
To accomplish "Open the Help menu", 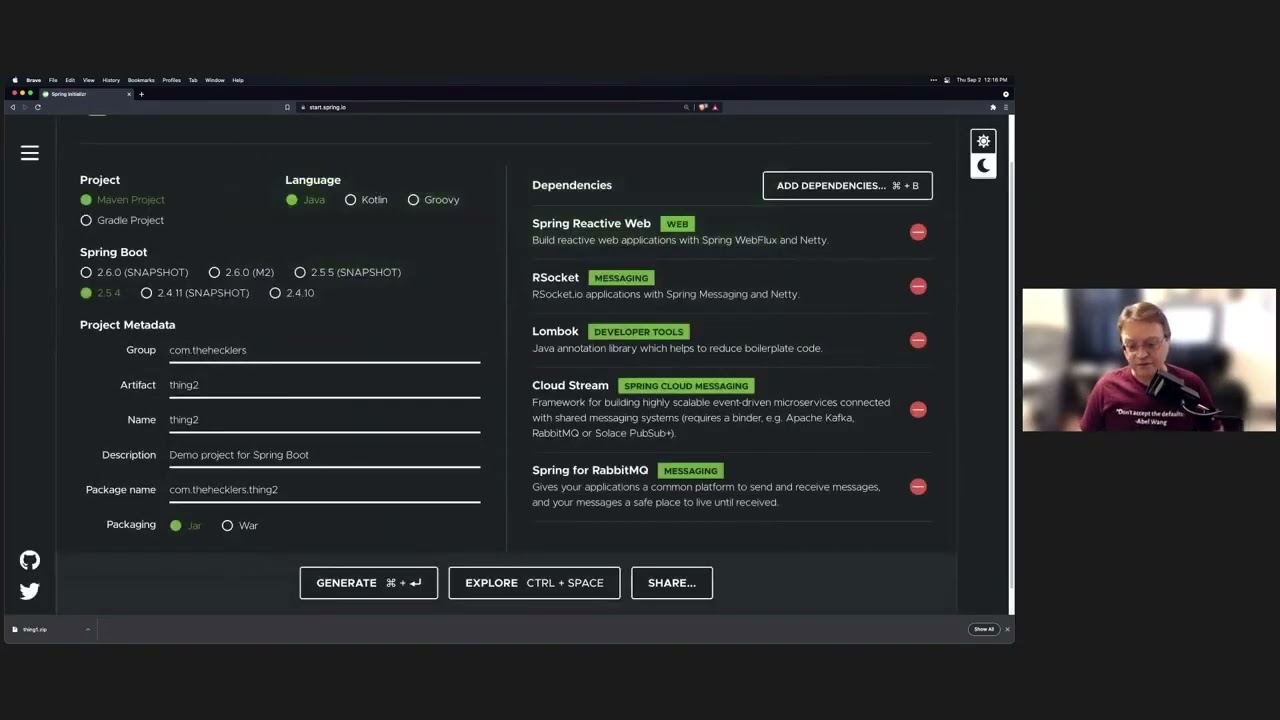I will point(238,80).
